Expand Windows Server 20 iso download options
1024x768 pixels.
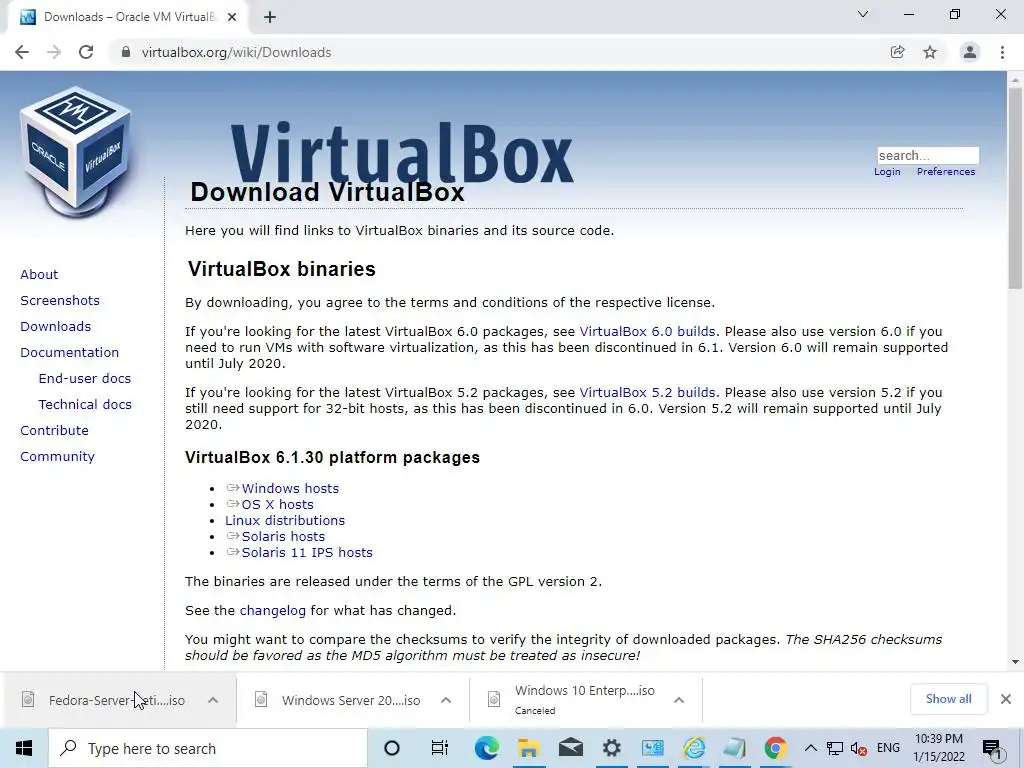pyautogui.click(x=446, y=700)
